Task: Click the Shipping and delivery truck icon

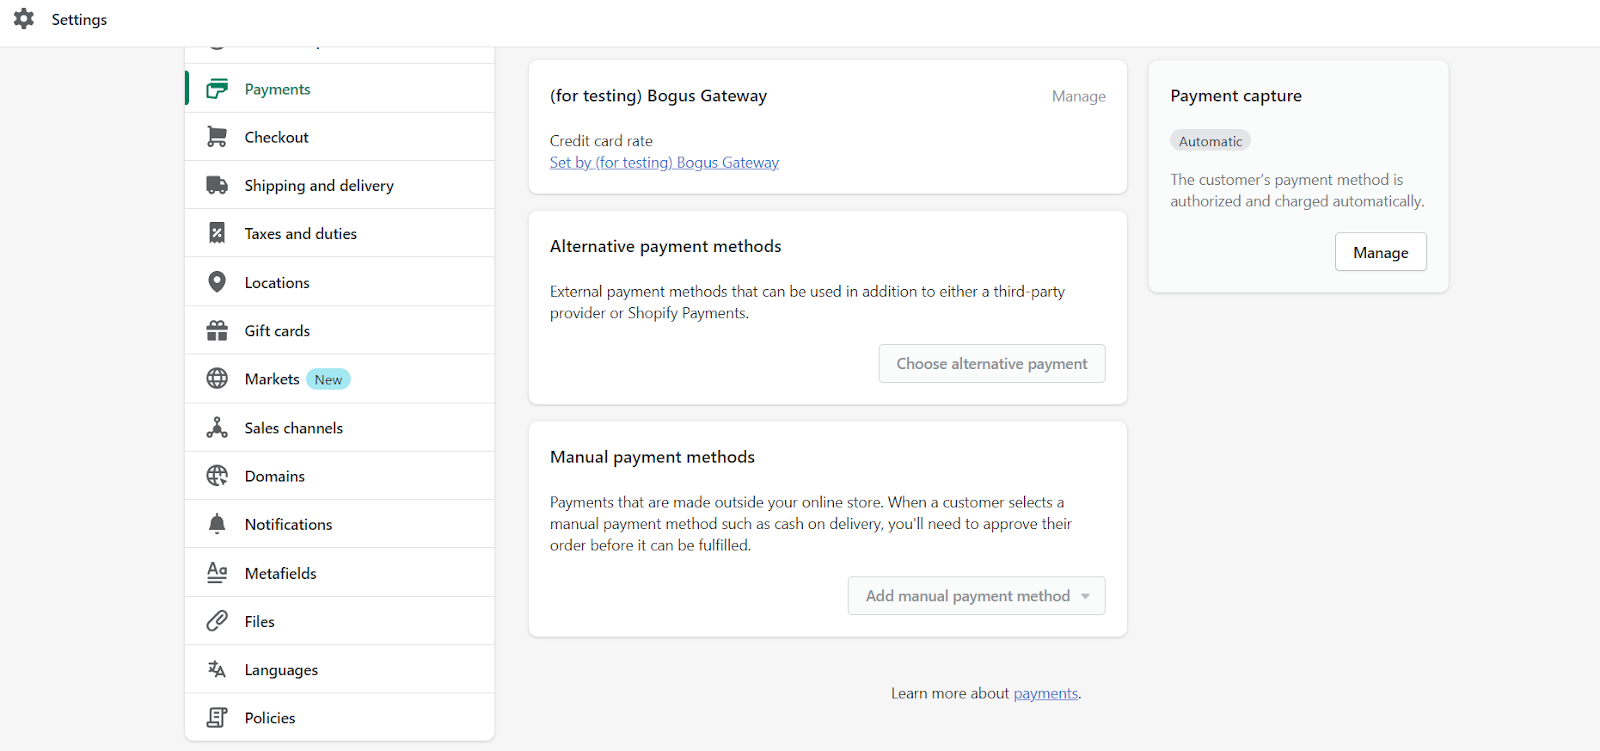Action: [217, 185]
